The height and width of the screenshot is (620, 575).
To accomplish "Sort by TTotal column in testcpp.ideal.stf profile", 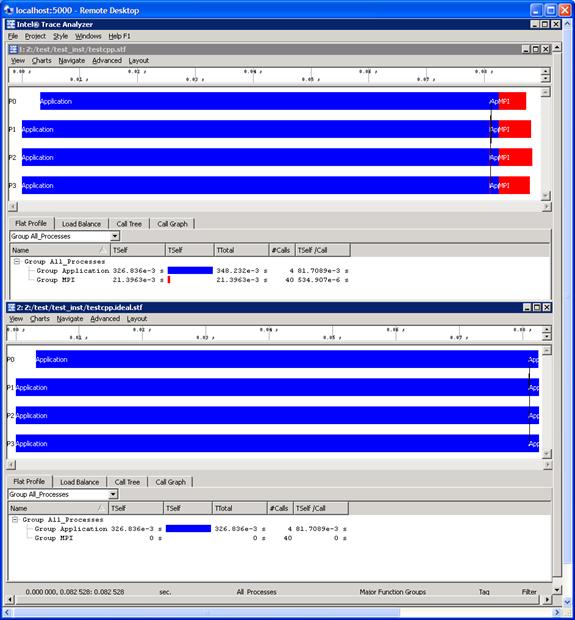I will [x=240, y=508].
